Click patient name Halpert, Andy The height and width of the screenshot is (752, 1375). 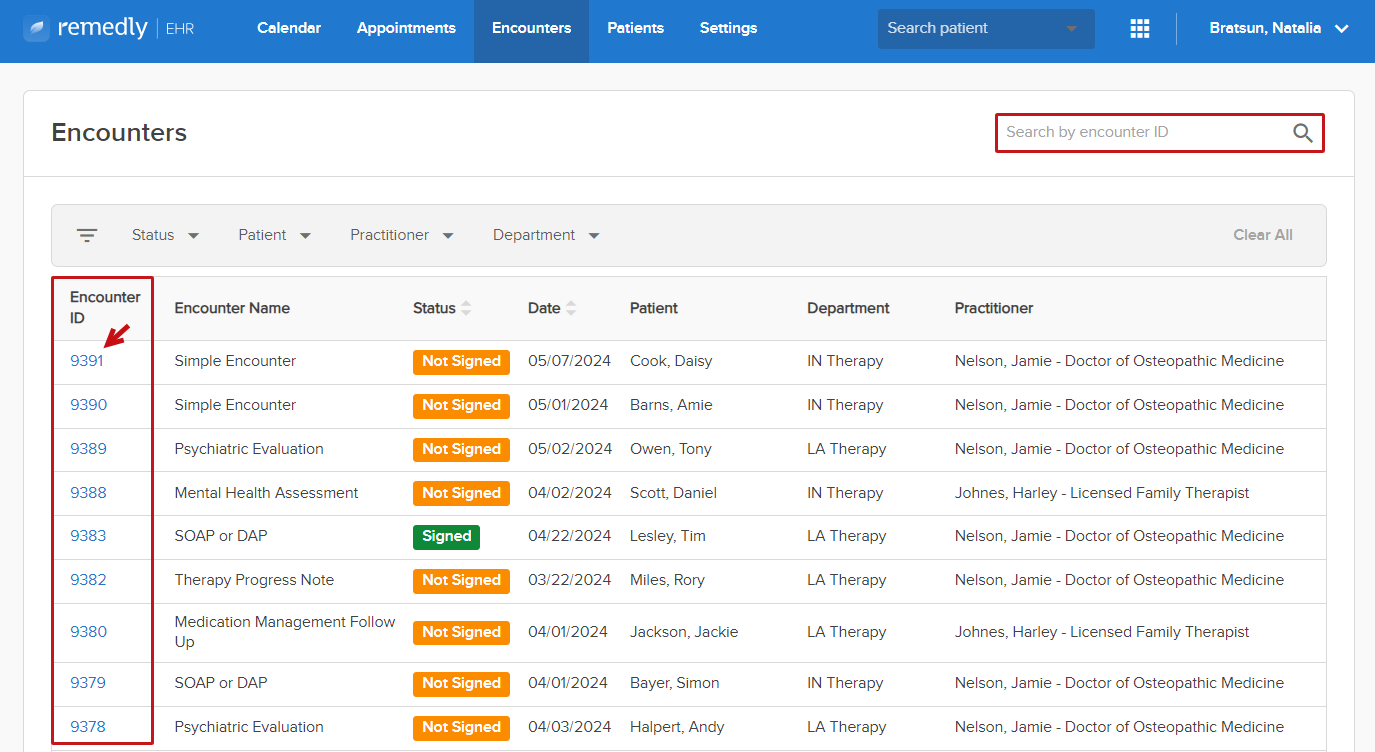pos(677,727)
